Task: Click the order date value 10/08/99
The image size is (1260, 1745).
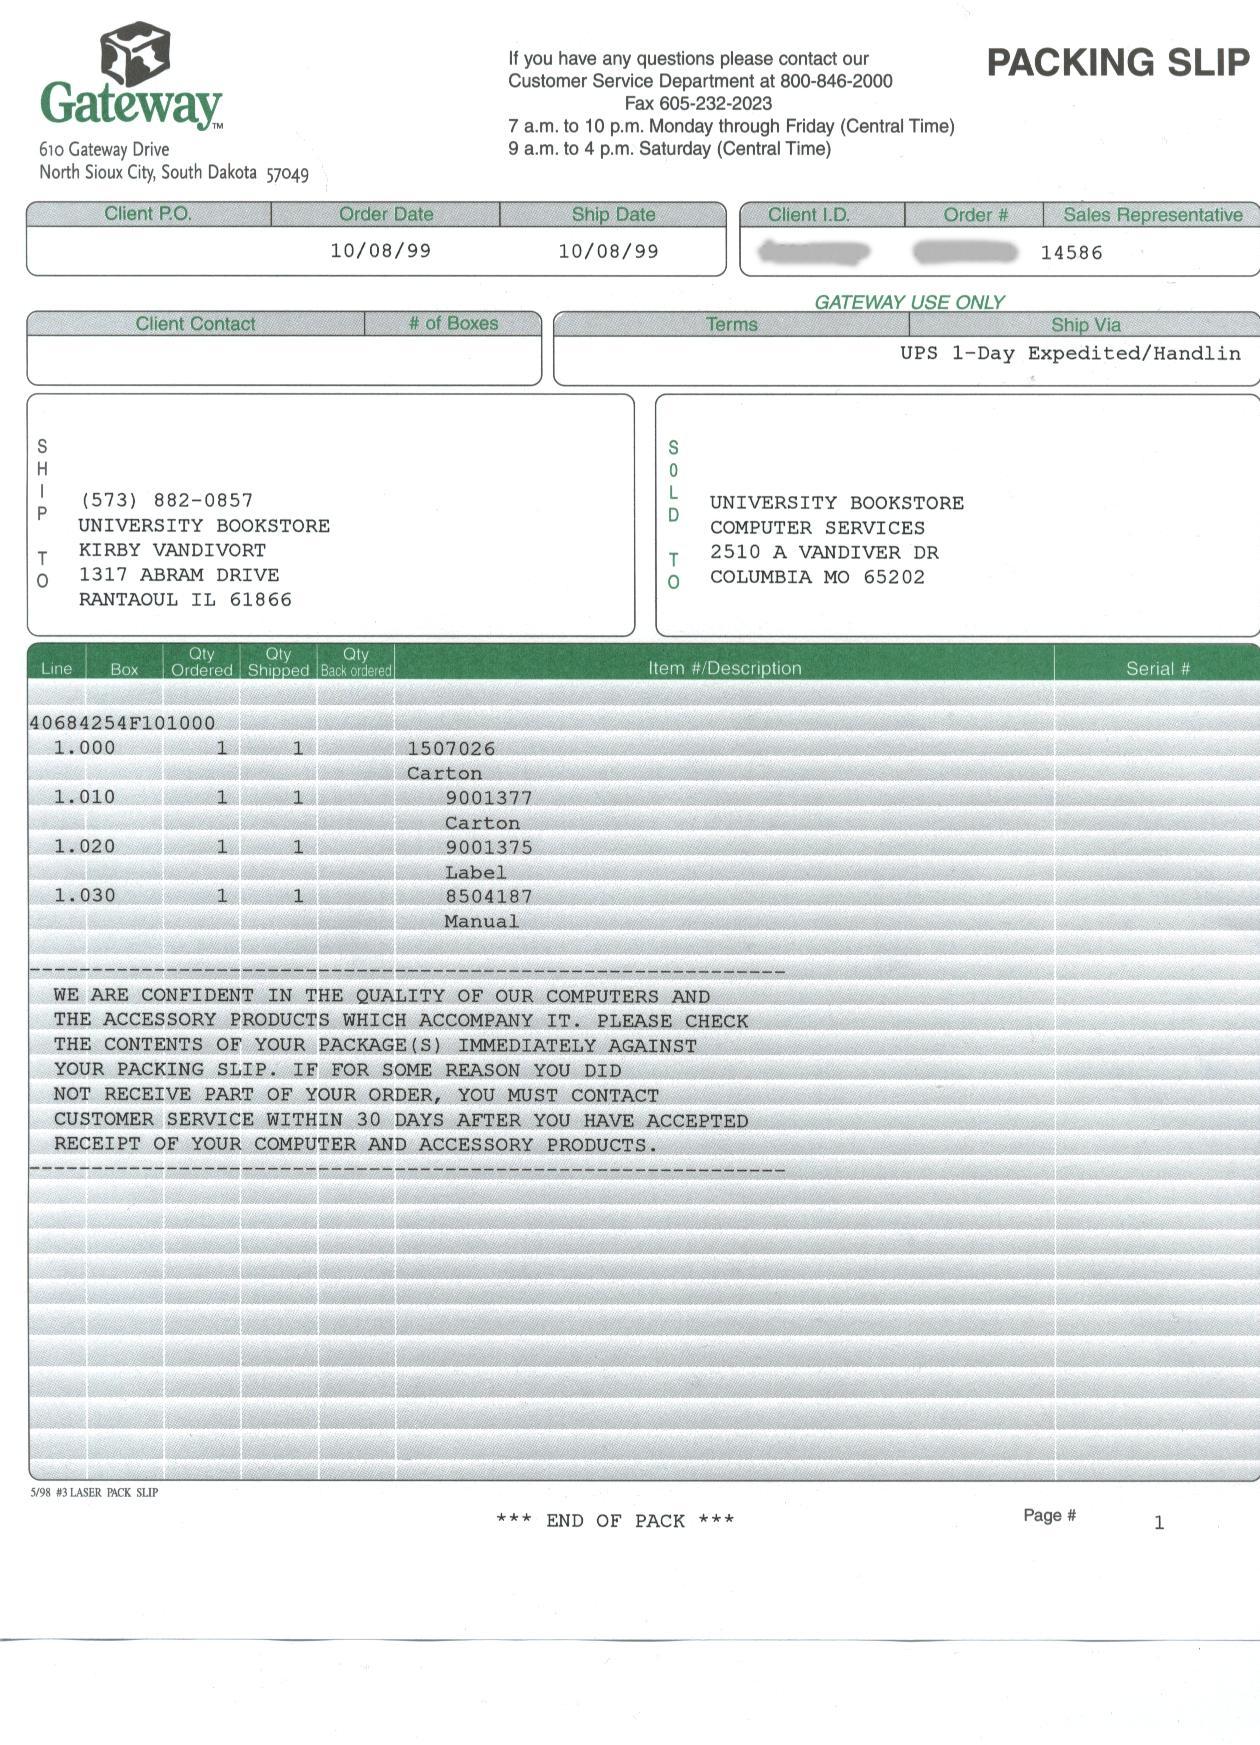Action: (381, 251)
